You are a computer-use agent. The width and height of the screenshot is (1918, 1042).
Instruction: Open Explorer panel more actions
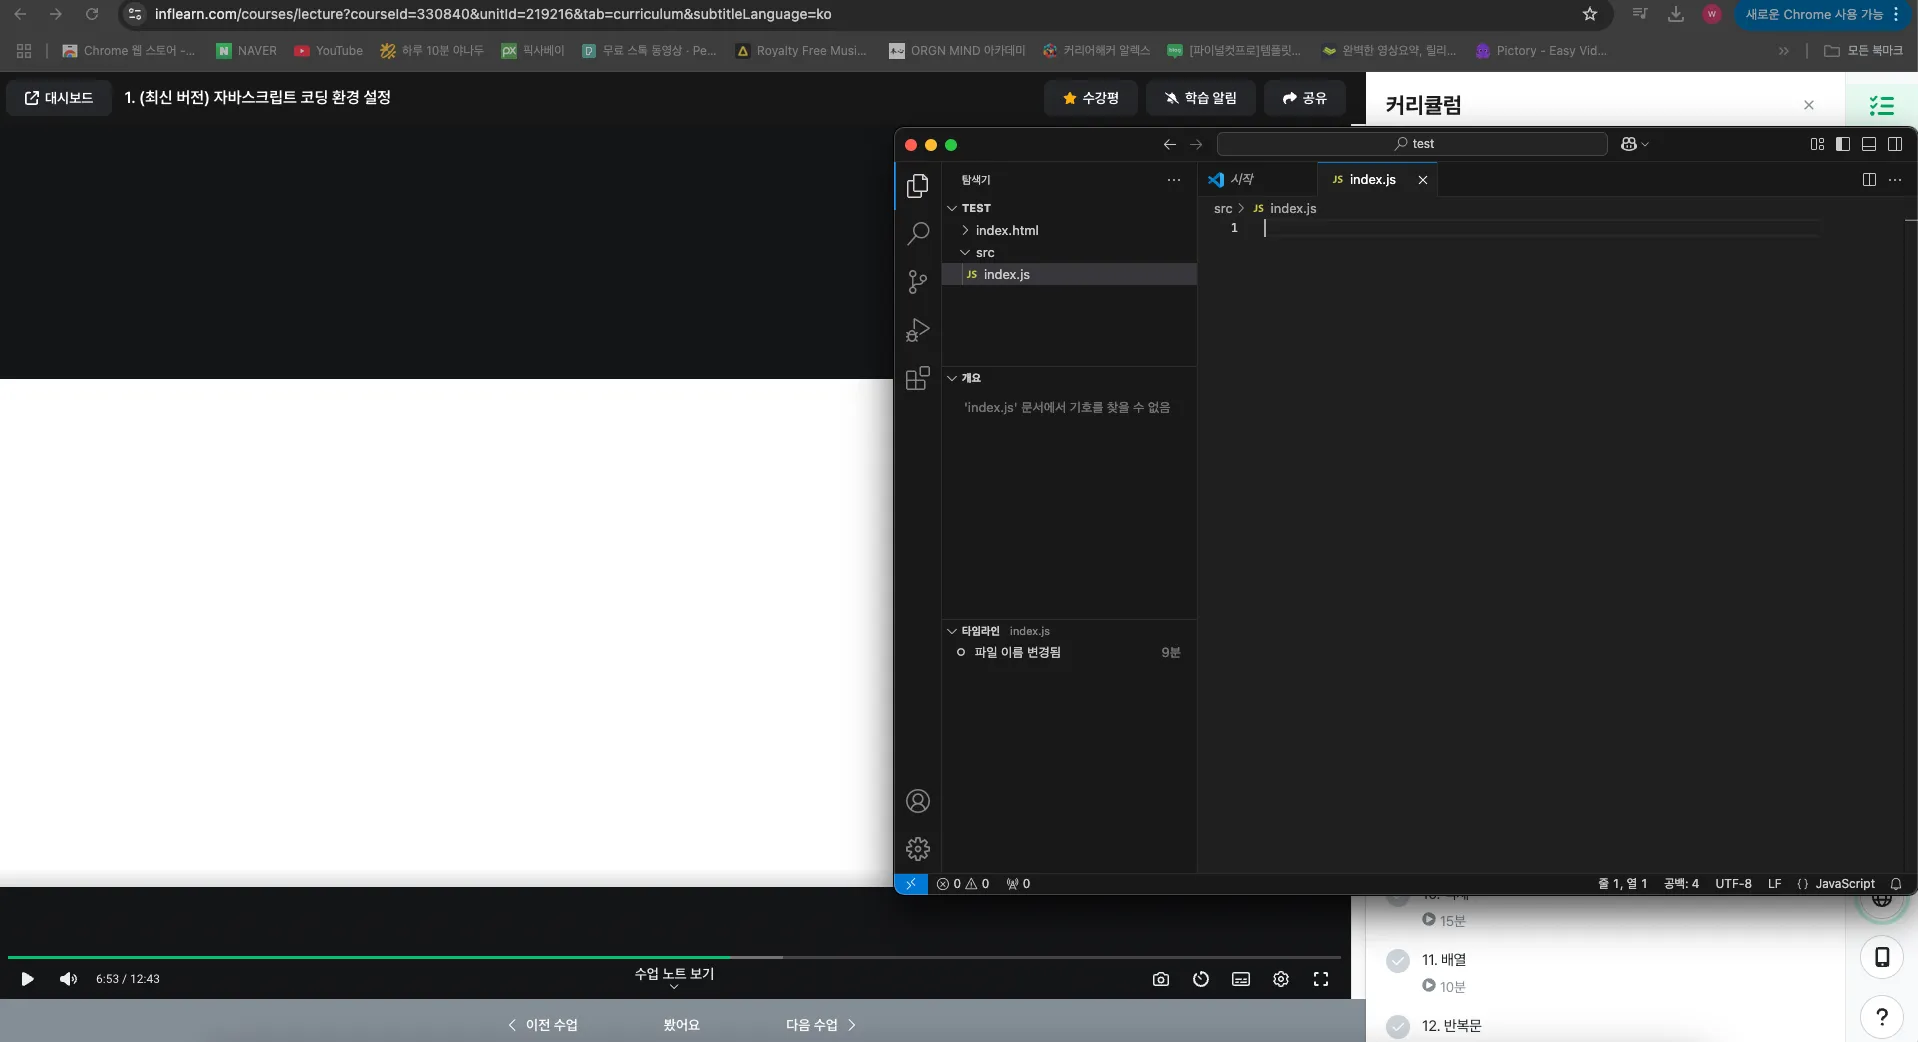pos(1173,180)
